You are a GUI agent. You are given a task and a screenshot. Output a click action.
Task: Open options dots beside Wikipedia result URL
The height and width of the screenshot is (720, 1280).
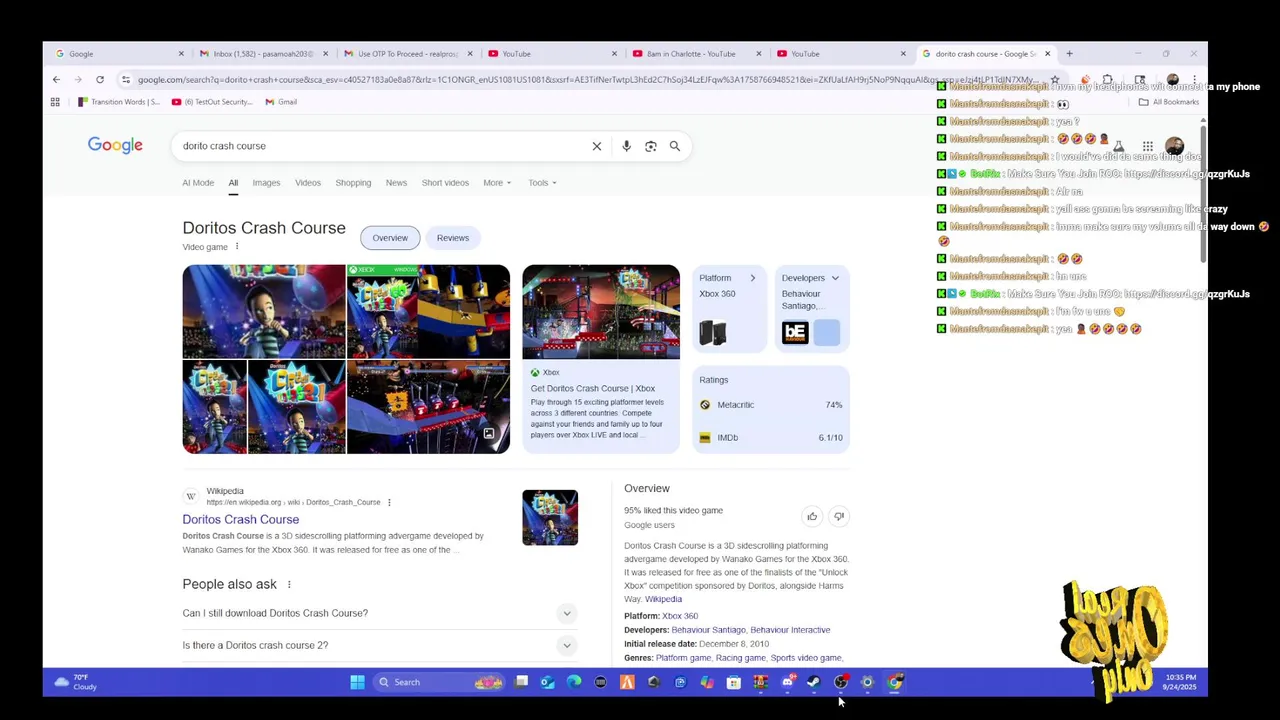pos(389,502)
